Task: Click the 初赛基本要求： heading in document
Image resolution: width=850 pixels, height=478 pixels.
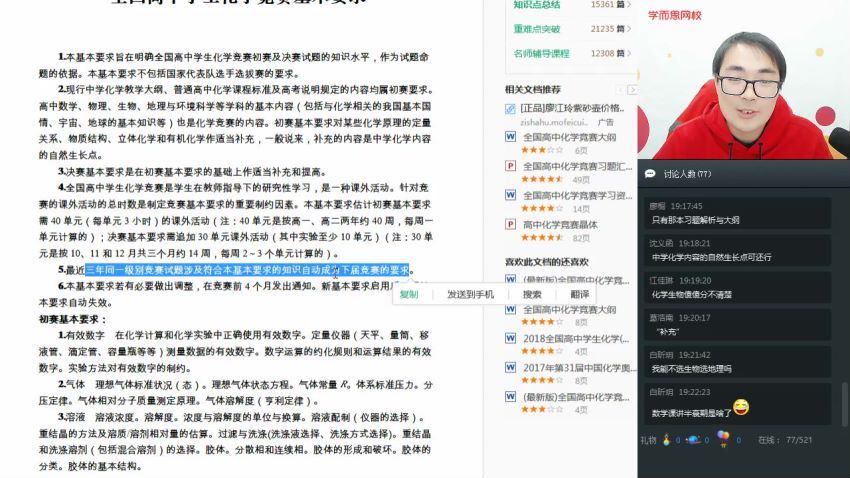Action: point(73,319)
